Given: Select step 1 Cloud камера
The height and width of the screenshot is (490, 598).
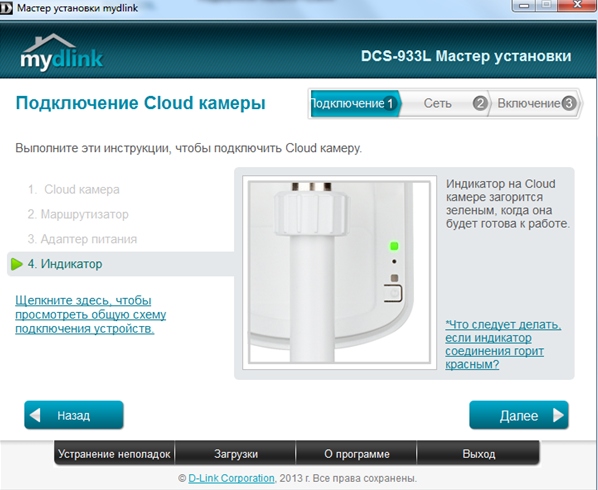Looking at the screenshot, I should [74, 190].
